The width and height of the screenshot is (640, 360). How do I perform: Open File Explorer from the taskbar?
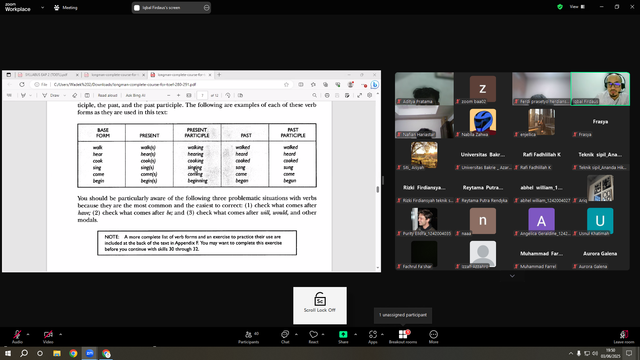57,353
